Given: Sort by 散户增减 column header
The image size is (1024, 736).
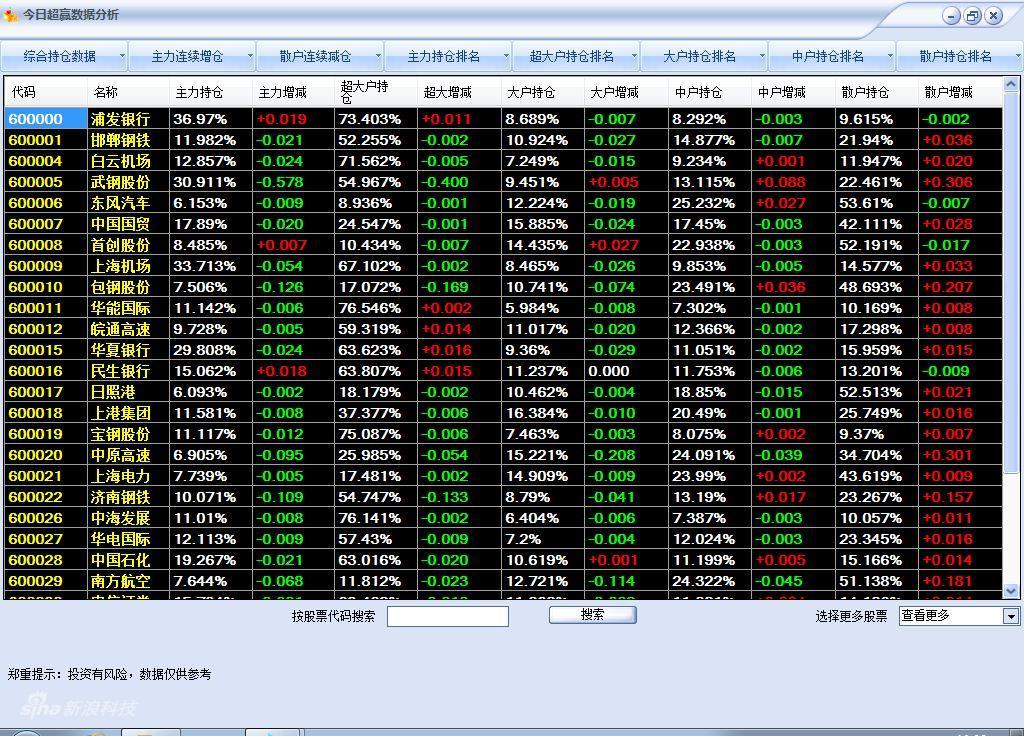Looking at the screenshot, I should 960,93.
